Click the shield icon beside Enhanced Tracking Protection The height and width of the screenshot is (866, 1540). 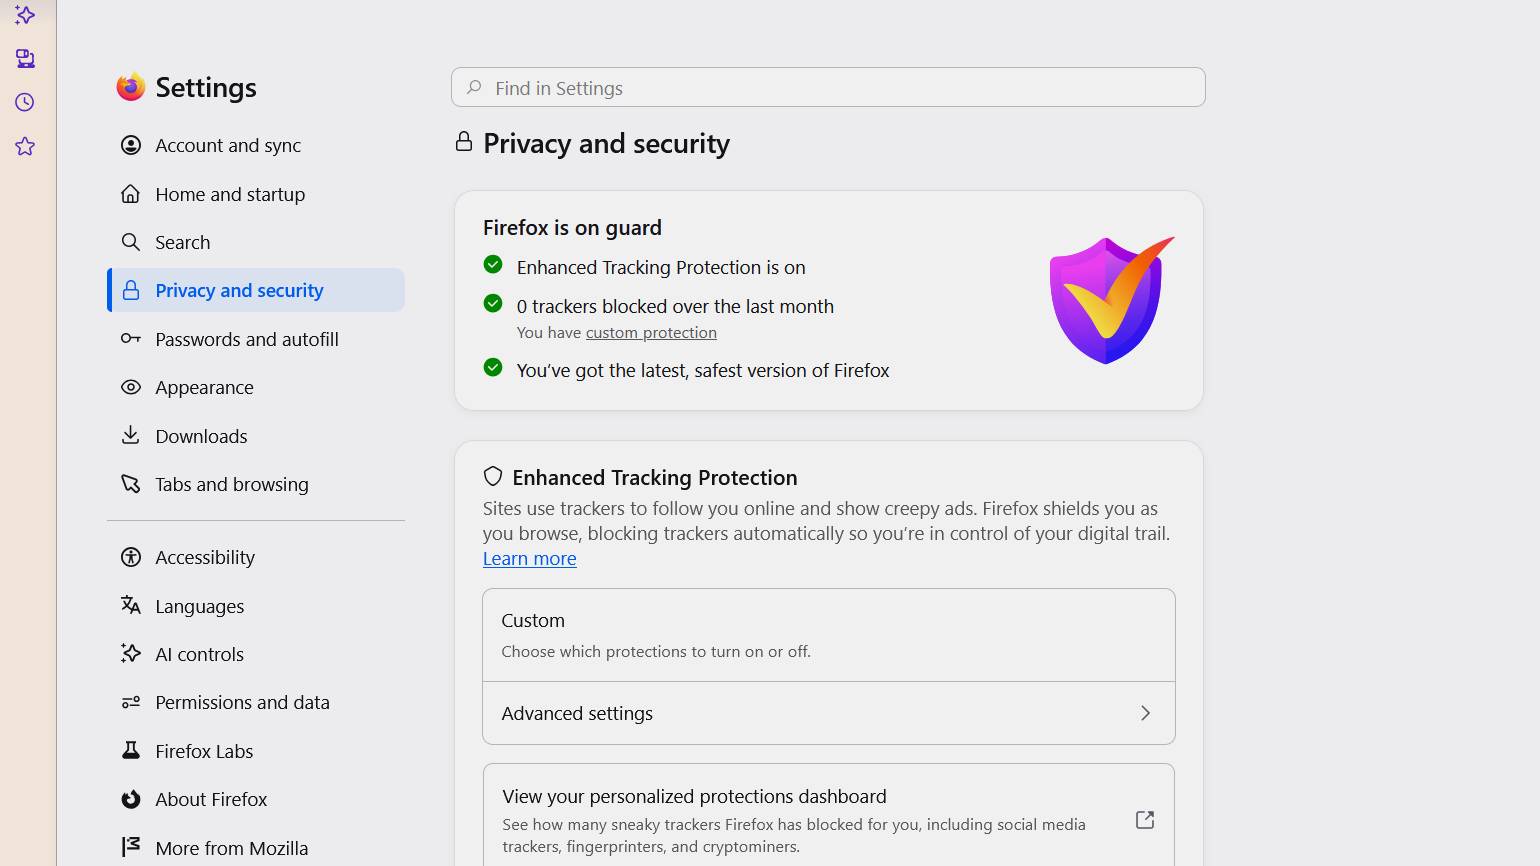[492, 476]
